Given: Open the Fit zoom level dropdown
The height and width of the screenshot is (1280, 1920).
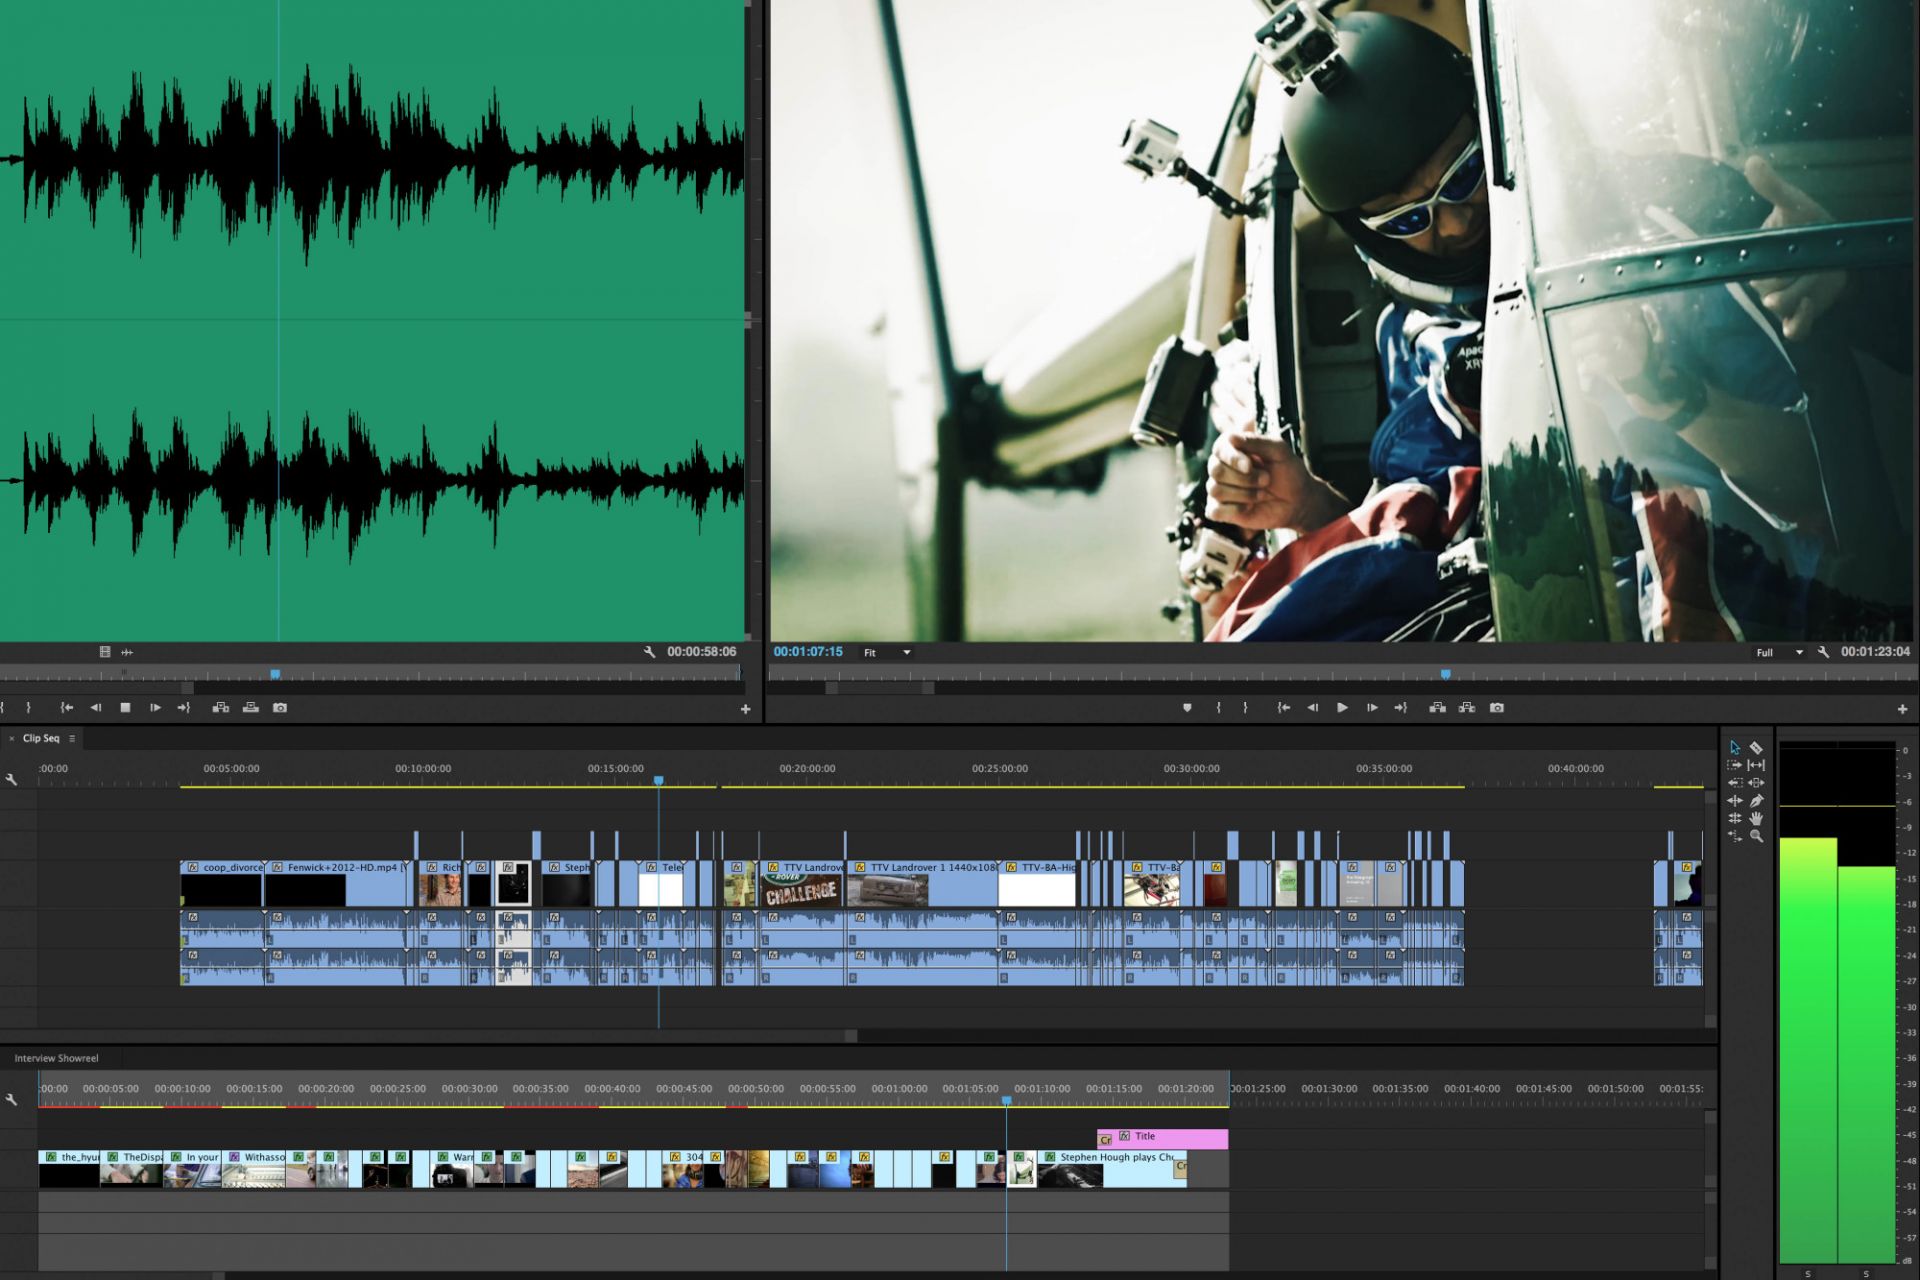Looking at the screenshot, I should tap(887, 653).
